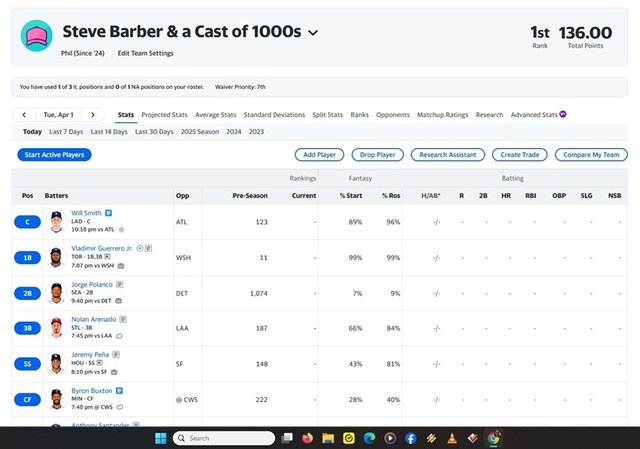
Task: Open Nolan Arenado's player note icon
Action: pyautogui.click(x=123, y=319)
